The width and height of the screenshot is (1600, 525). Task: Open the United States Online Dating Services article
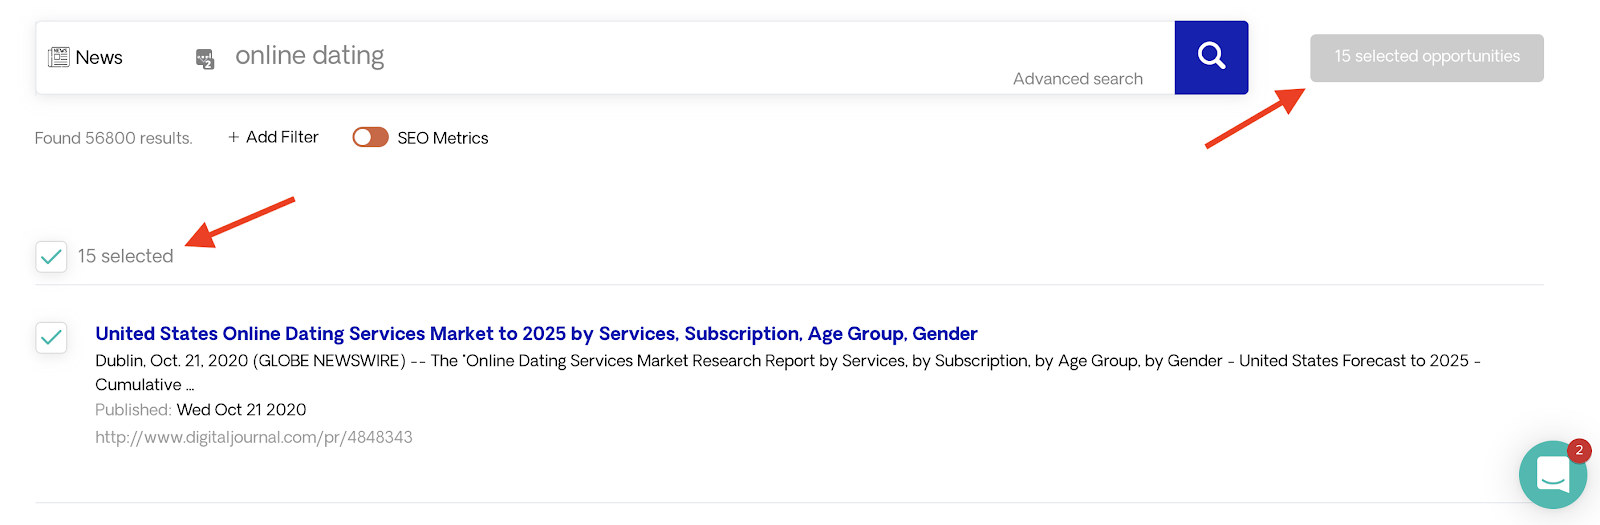tap(536, 333)
